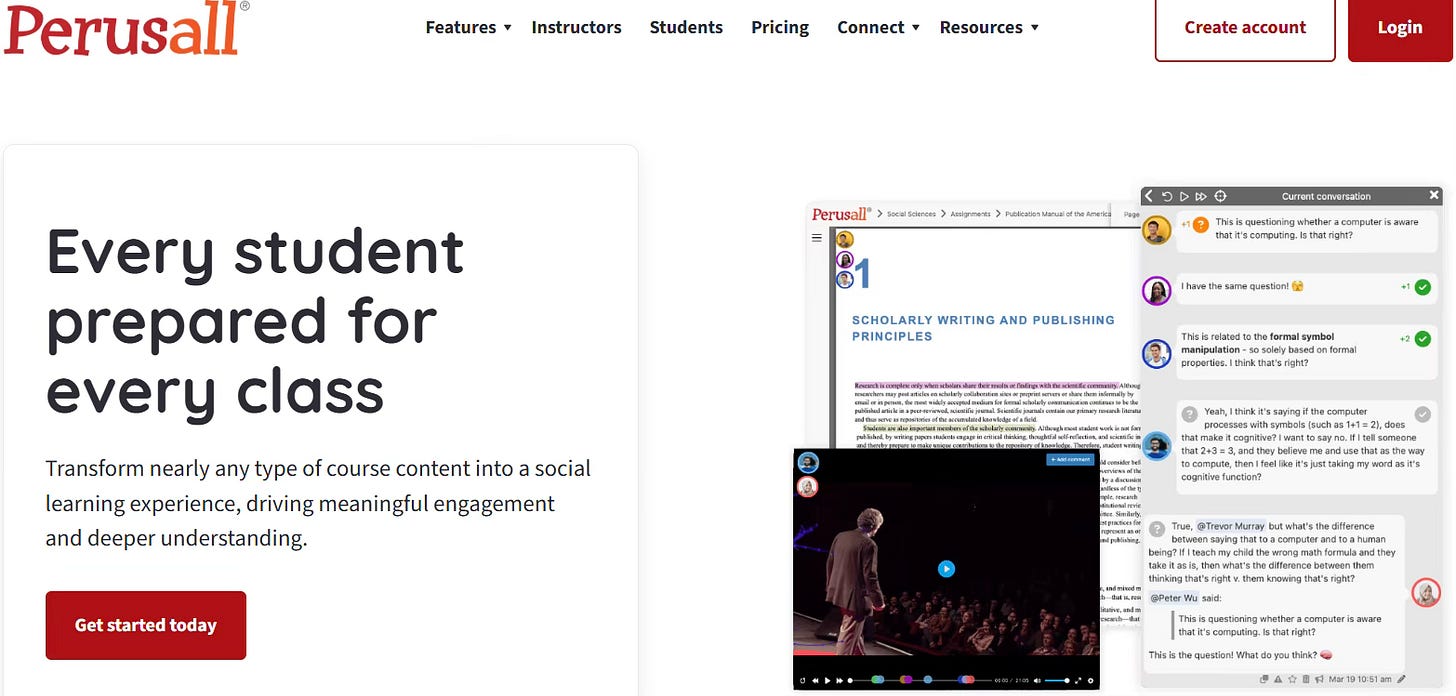Image resolution: width=1456 pixels, height=696 pixels.
Task: Open the video settings gear
Action: click(x=1091, y=681)
